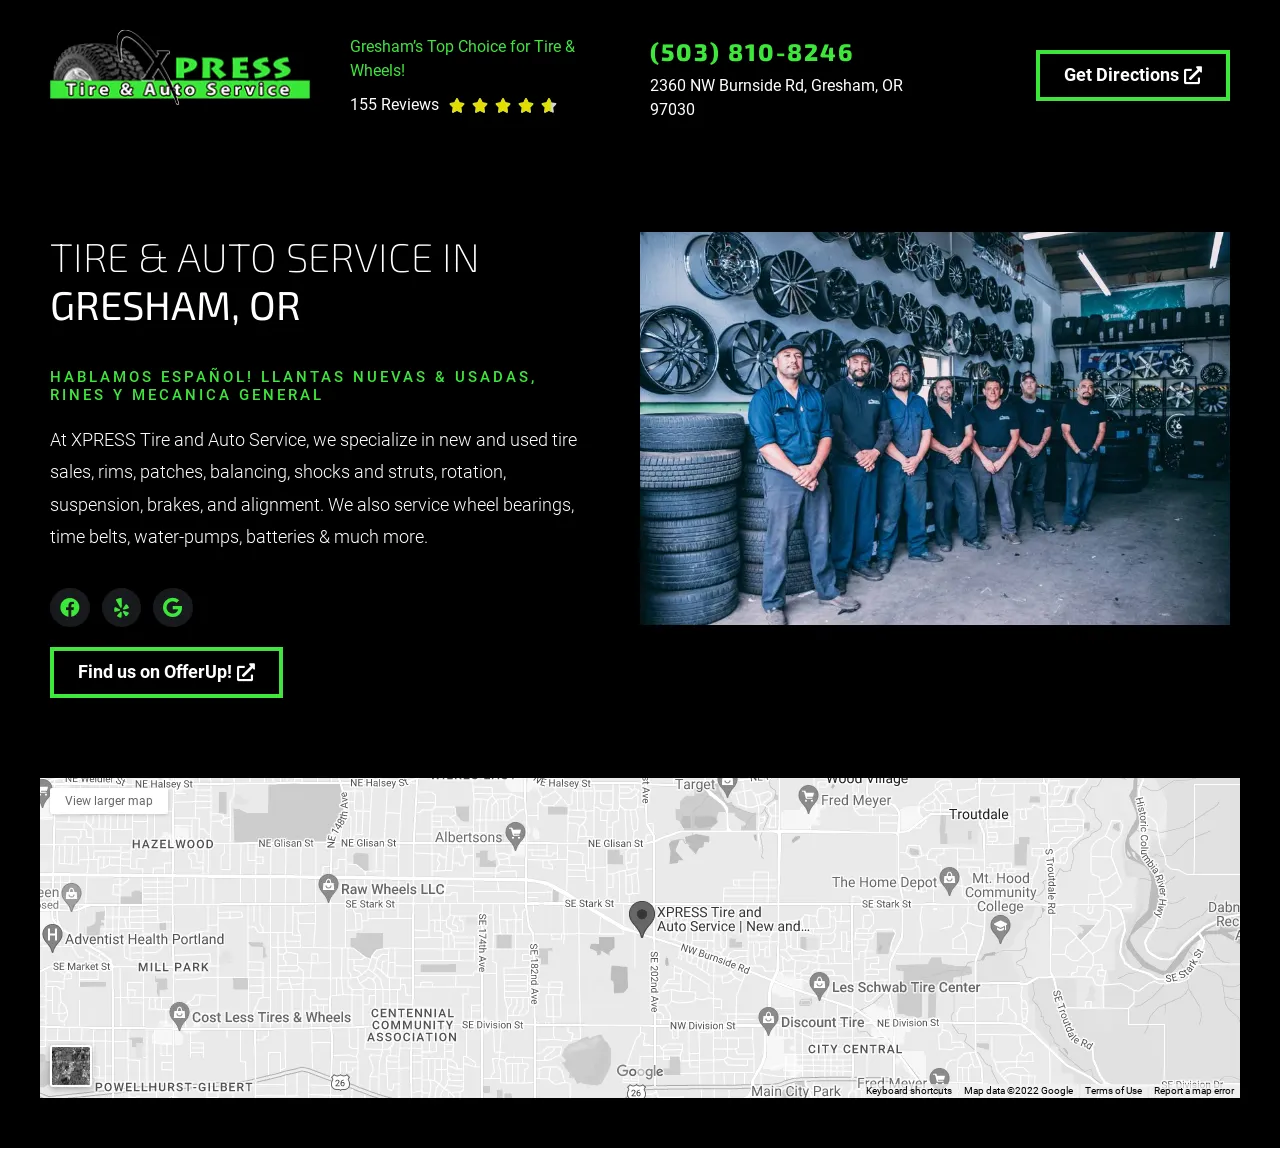Select the Target store map marker
This screenshot has width=1280, height=1149.
tap(729, 786)
